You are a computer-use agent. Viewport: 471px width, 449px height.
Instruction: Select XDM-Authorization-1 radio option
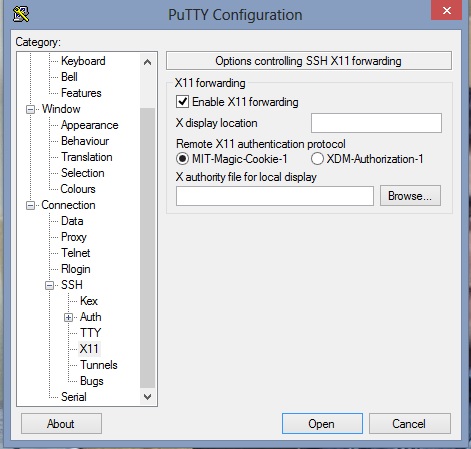click(317, 159)
